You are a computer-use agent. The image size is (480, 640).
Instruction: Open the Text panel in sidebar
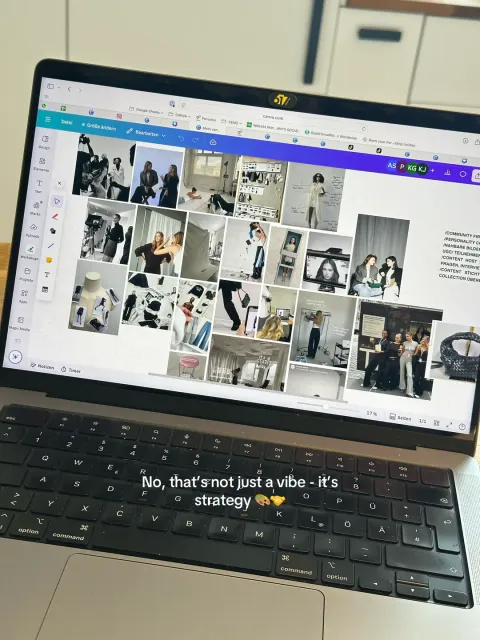(39, 186)
